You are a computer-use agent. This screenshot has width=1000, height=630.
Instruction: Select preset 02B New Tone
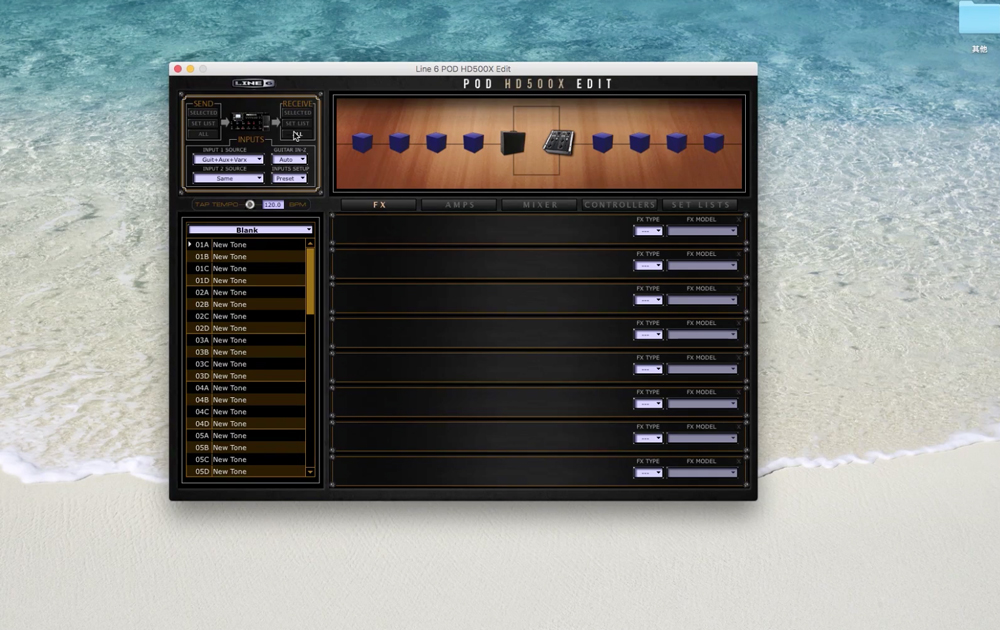pos(246,304)
